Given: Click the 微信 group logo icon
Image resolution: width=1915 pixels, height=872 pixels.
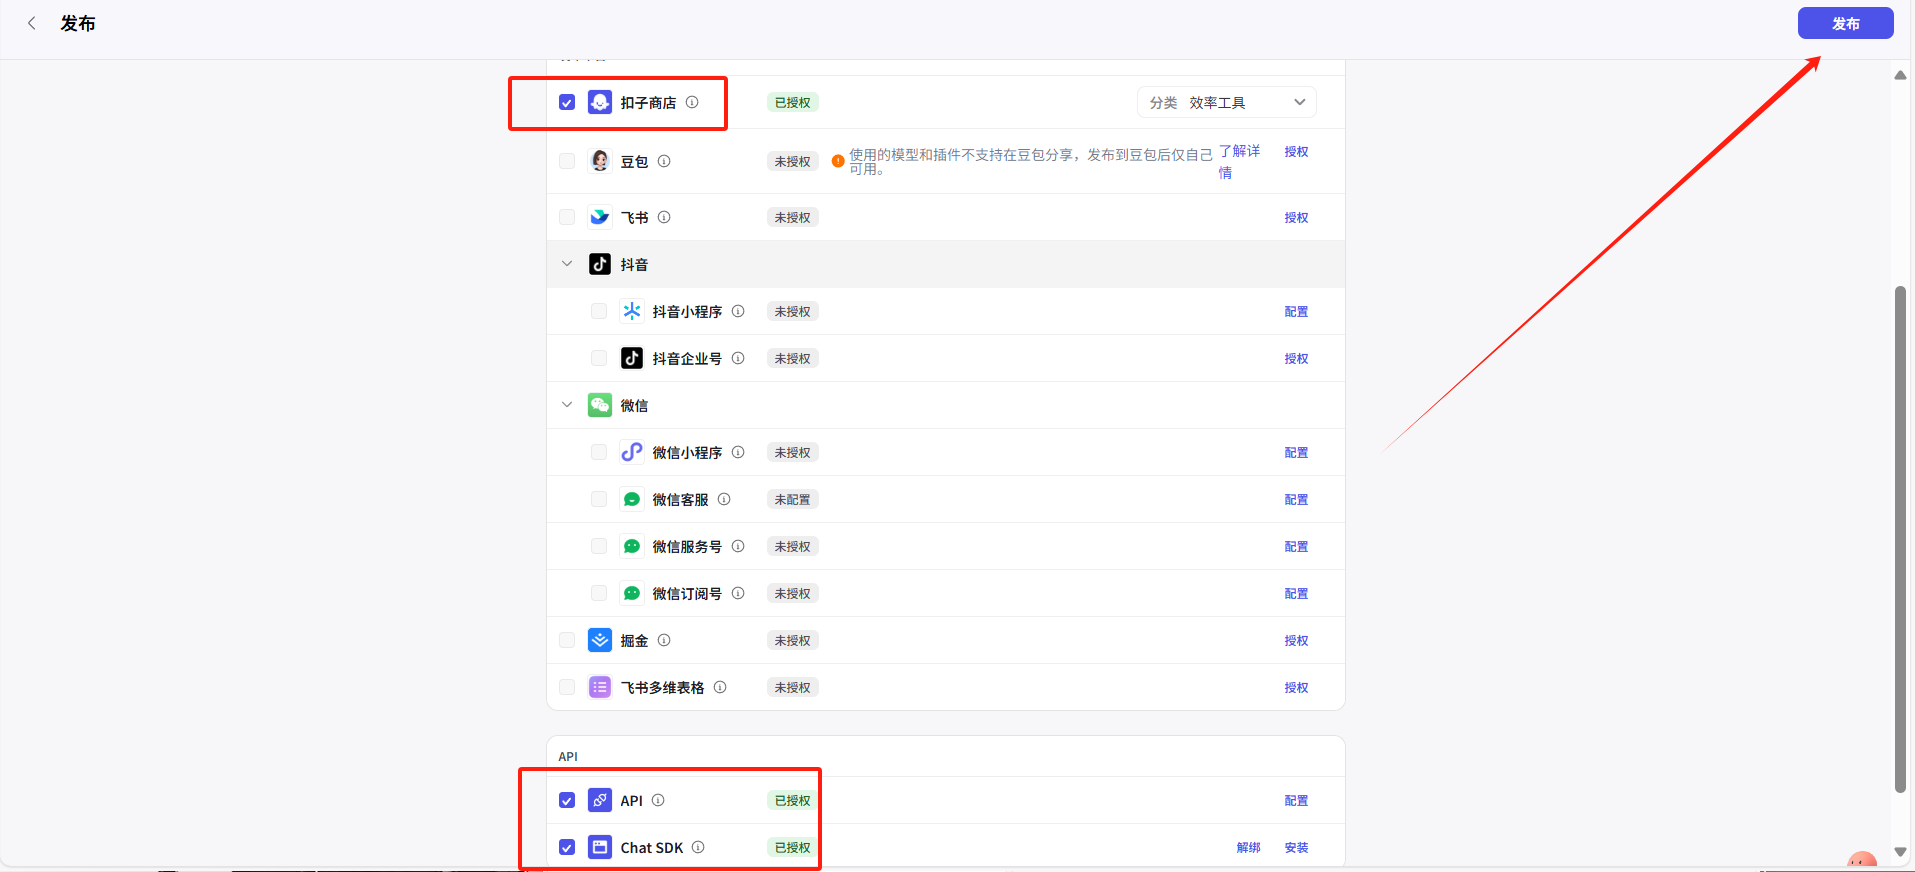Looking at the screenshot, I should click(600, 405).
